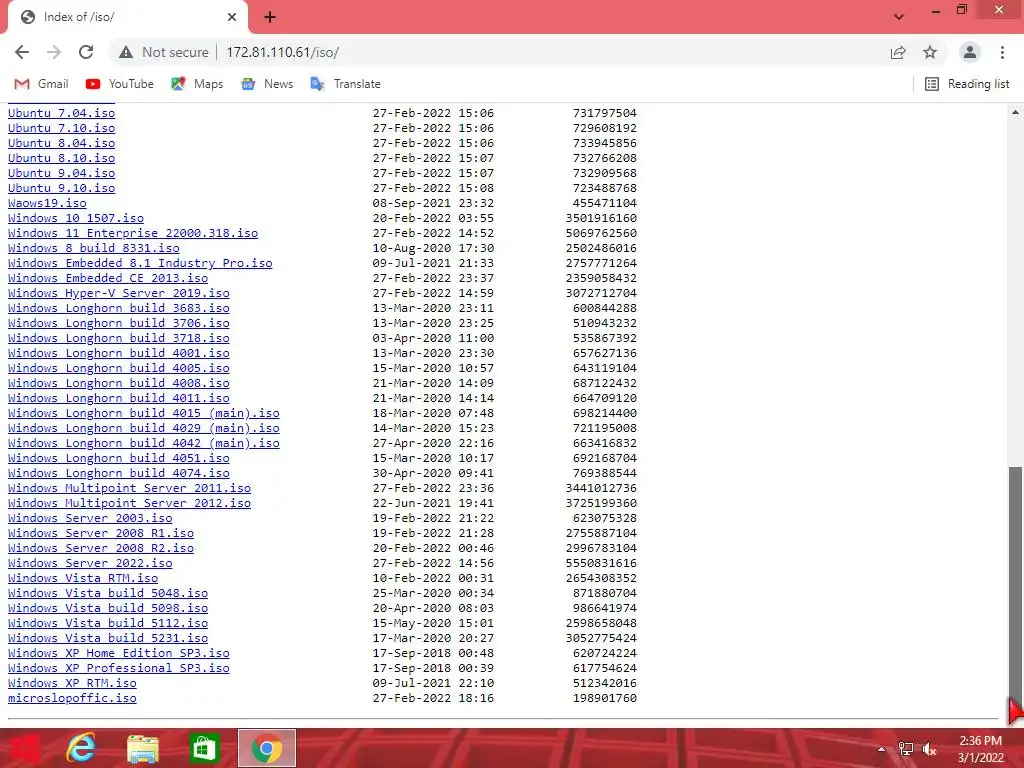Open the YouTube bookmark
Image resolution: width=1024 pixels, height=768 pixels.
tap(120, 84)
